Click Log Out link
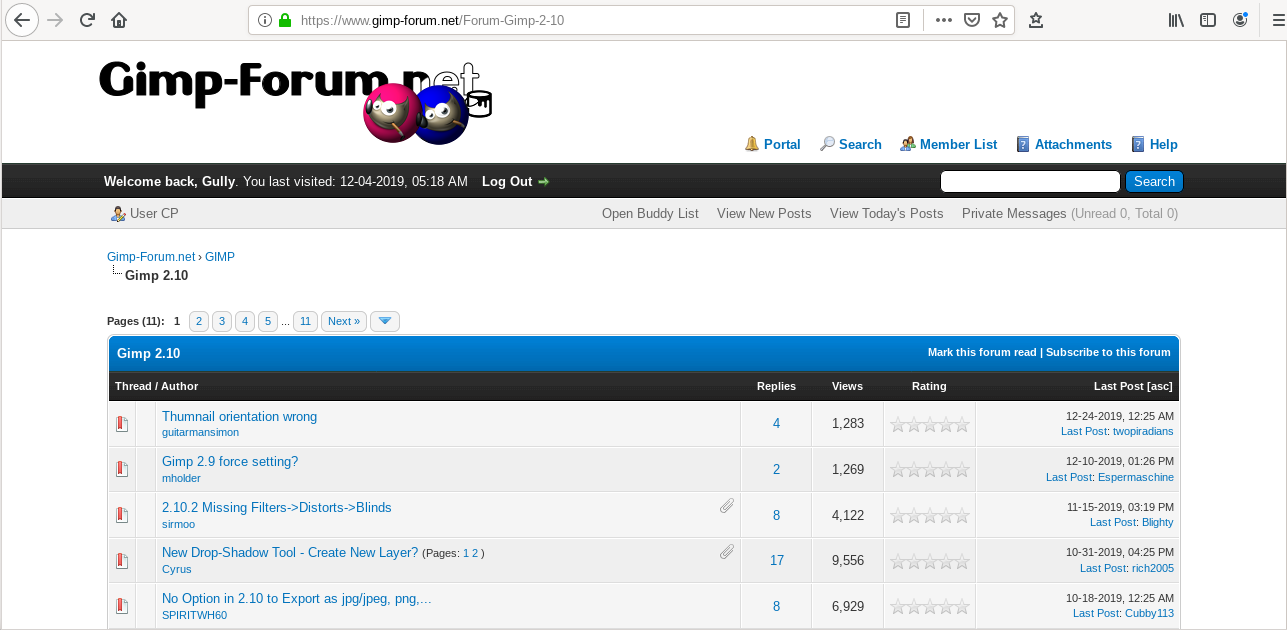The height and width of the screenshot is (630, 1287). coord(507,182)
